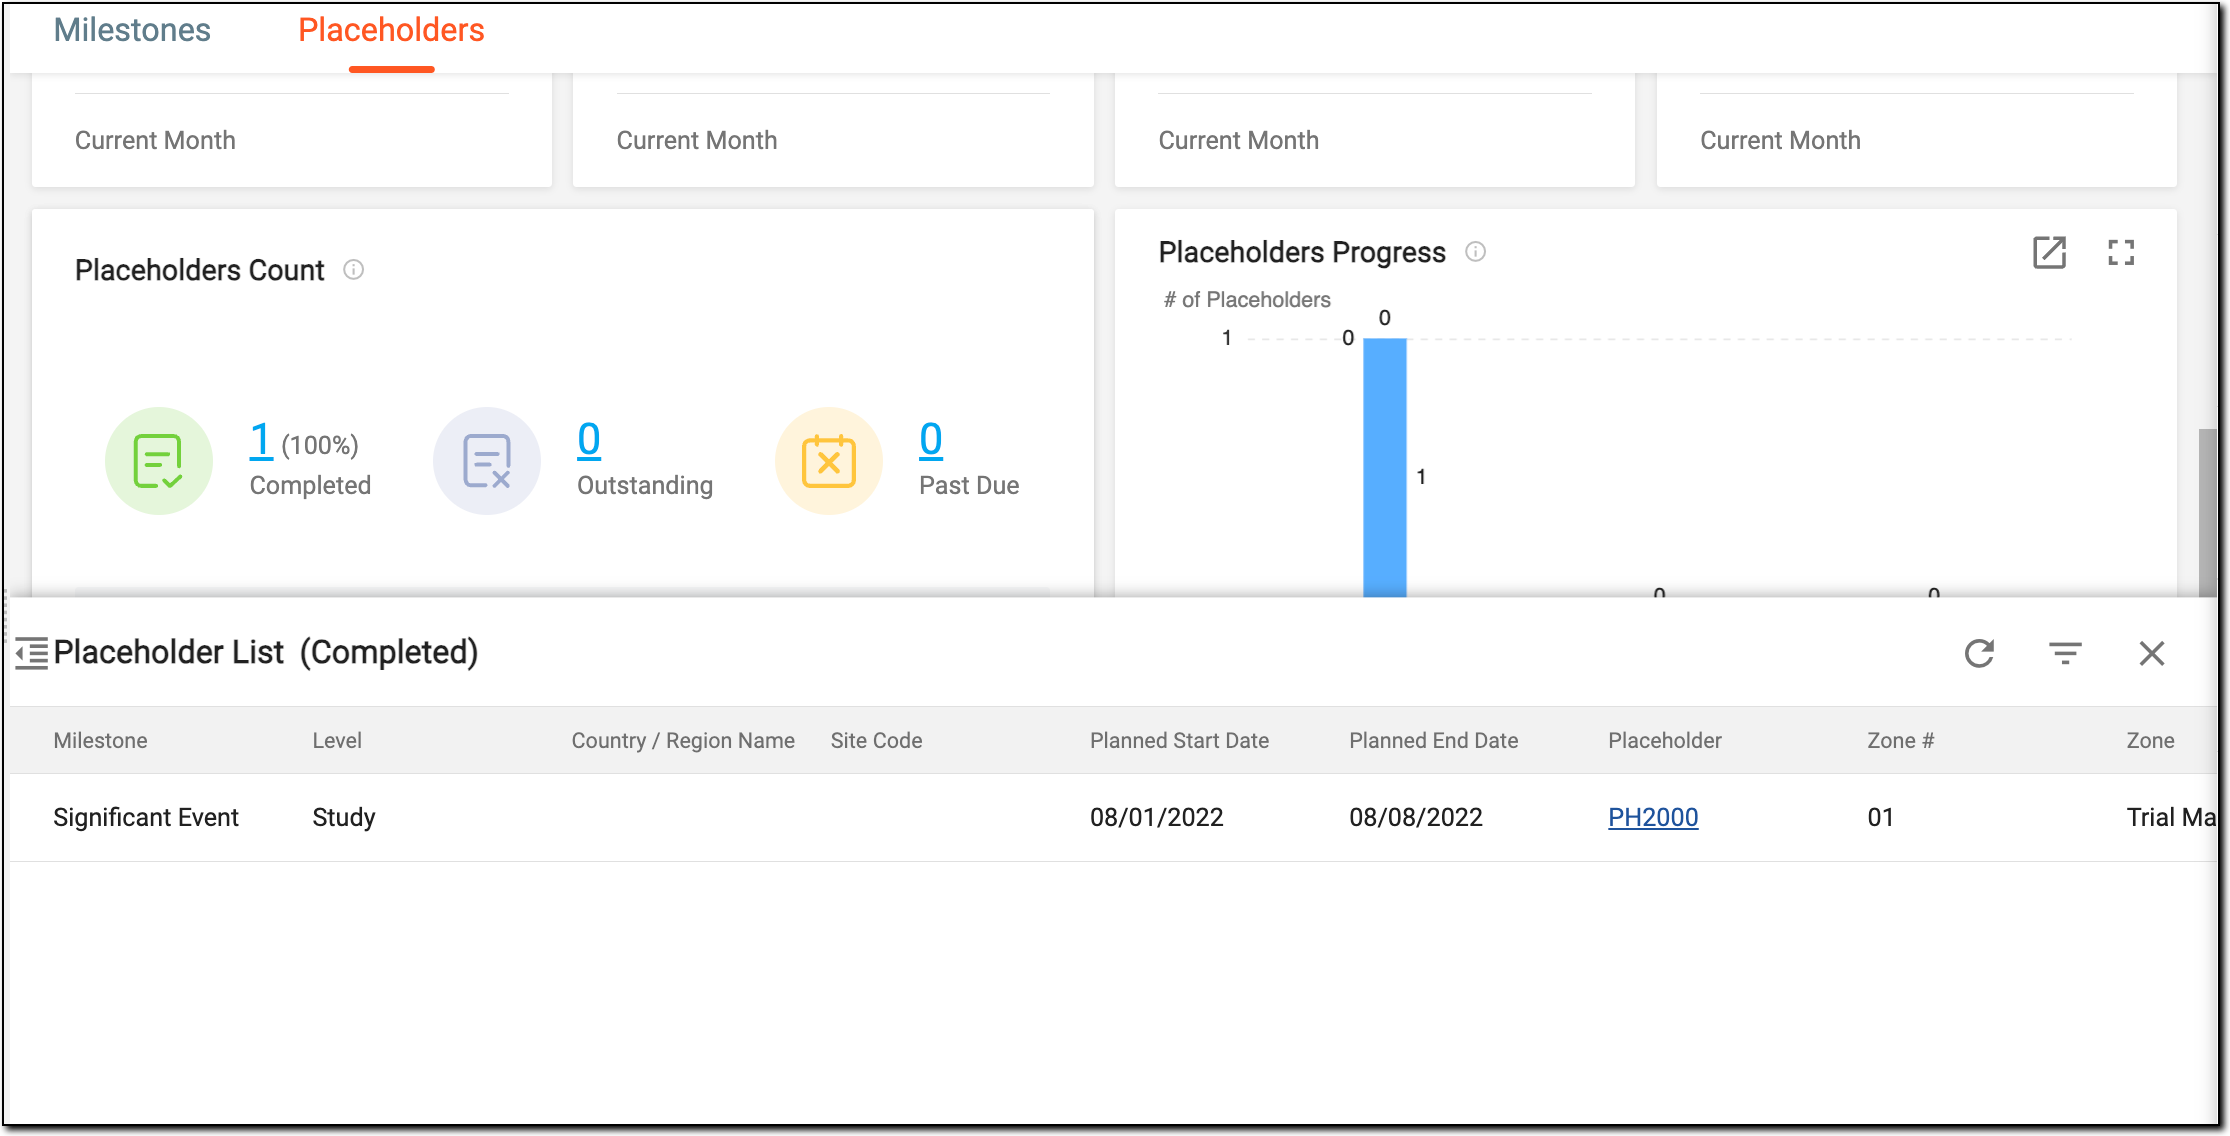Select the Placeholders tab

[391, 30]
